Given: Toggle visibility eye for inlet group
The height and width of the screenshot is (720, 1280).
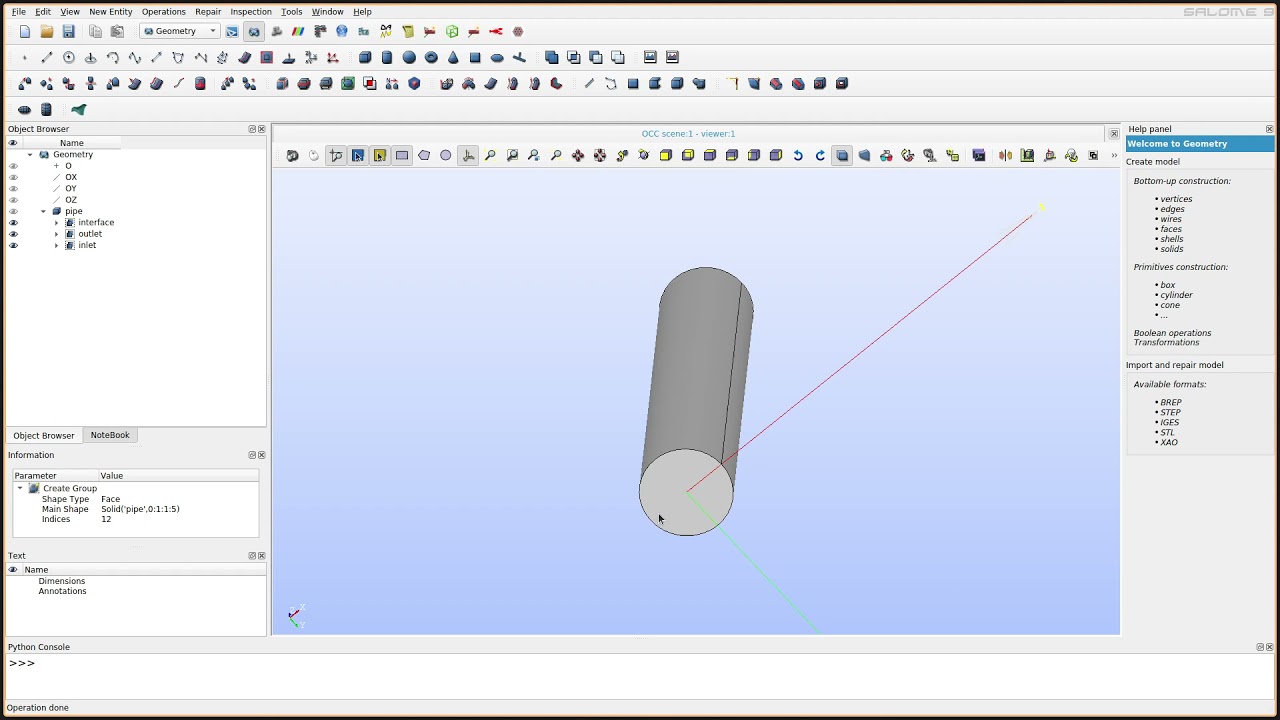Looking at the screenshot, I should tap(13, 245).
